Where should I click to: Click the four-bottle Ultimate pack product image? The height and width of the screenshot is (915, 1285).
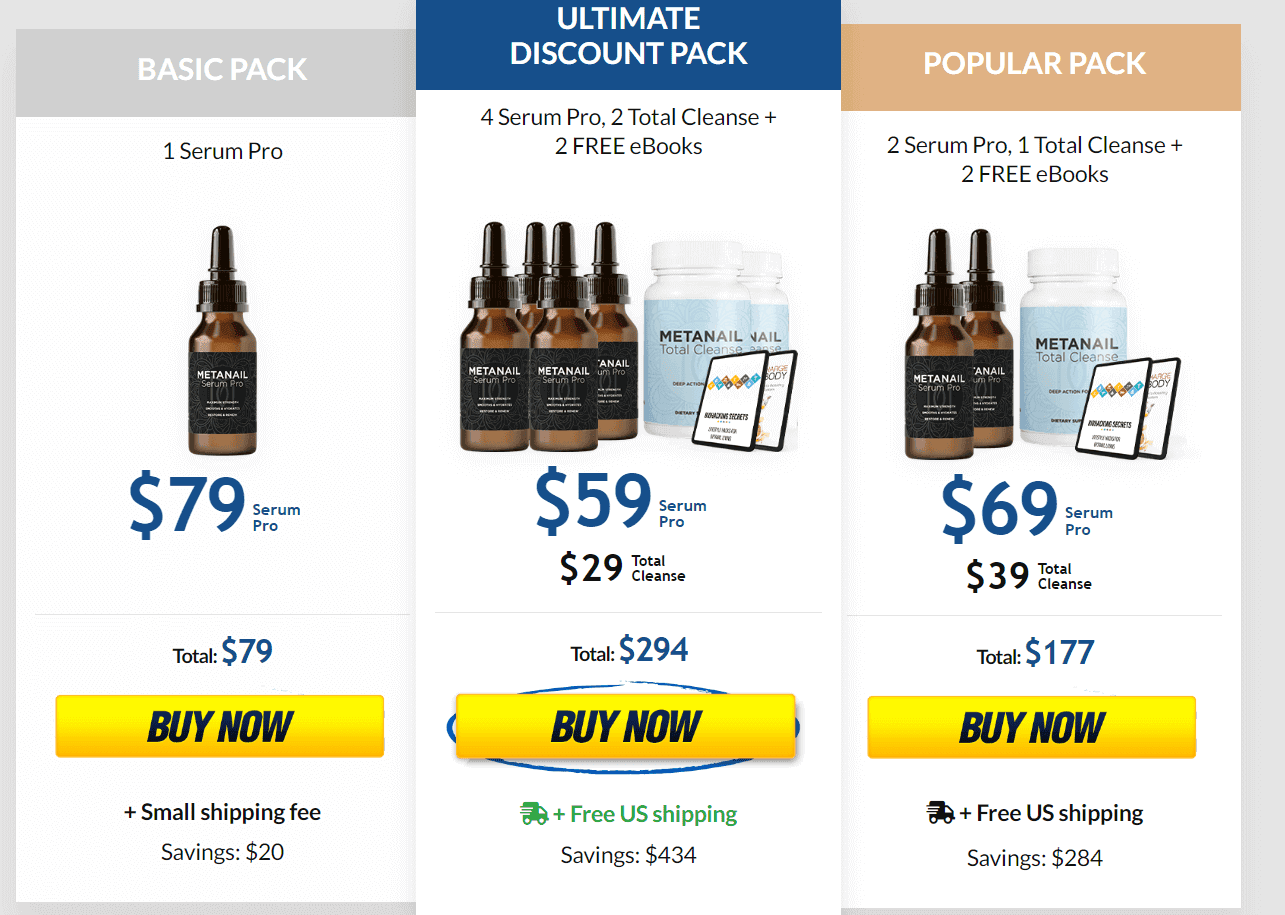pyautogui.click(x=628, y=337)
